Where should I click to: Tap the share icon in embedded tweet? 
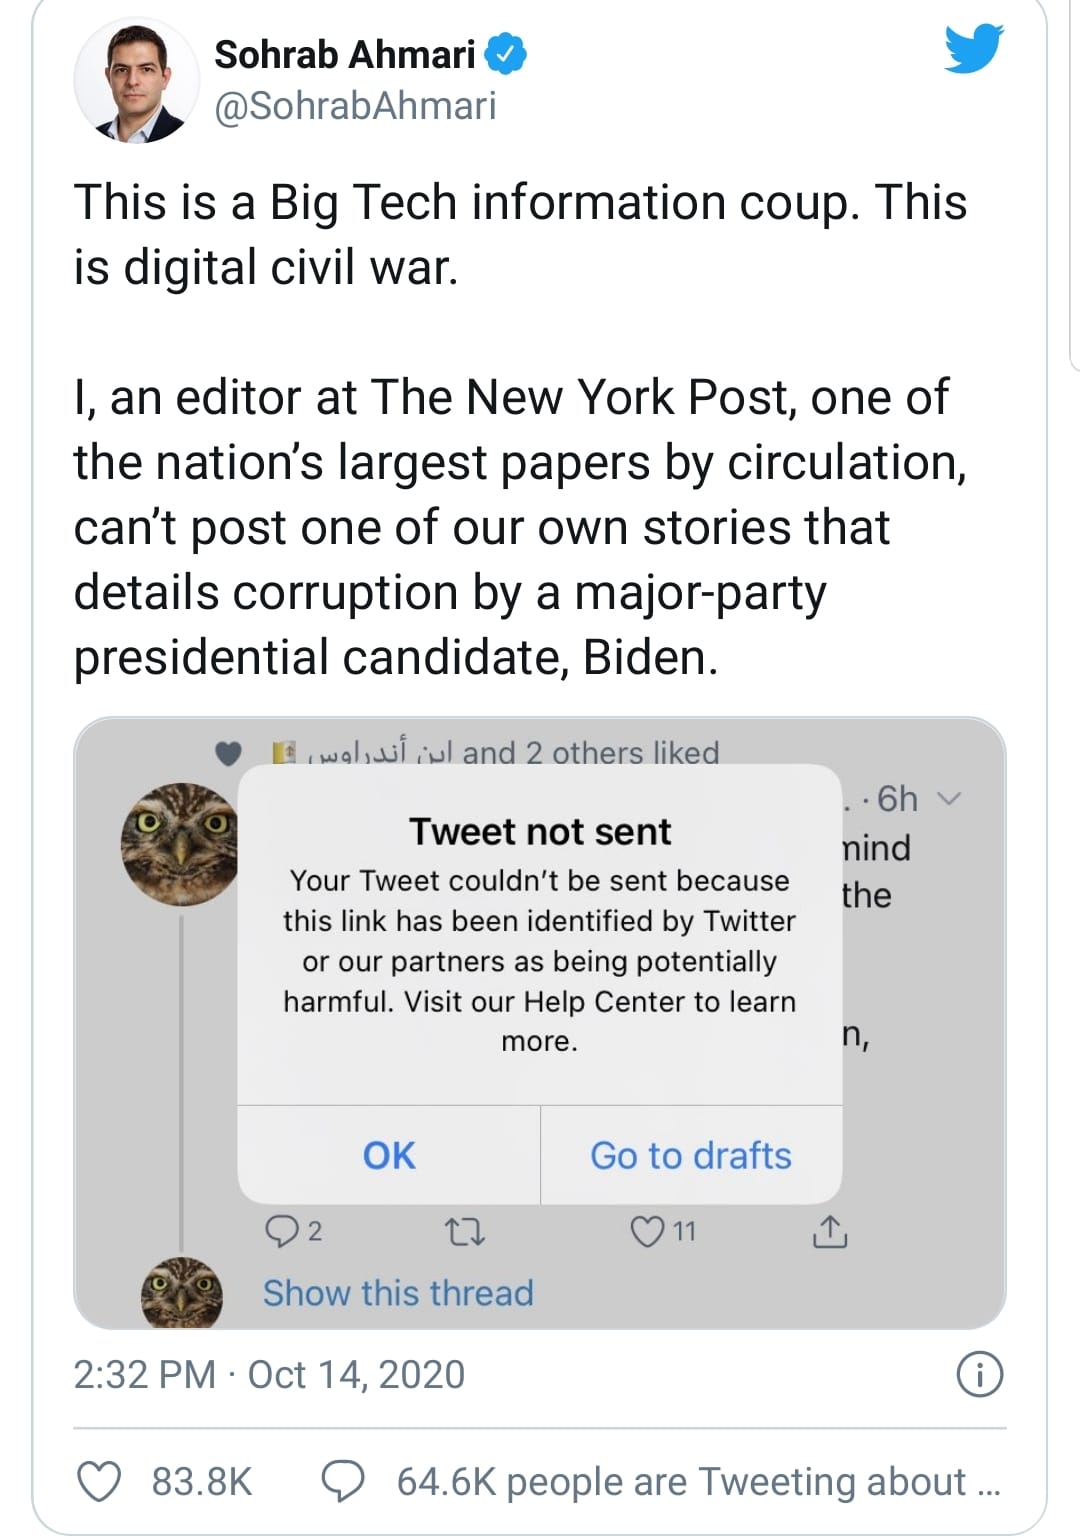pyautogui.click(x=829, y=1232)
